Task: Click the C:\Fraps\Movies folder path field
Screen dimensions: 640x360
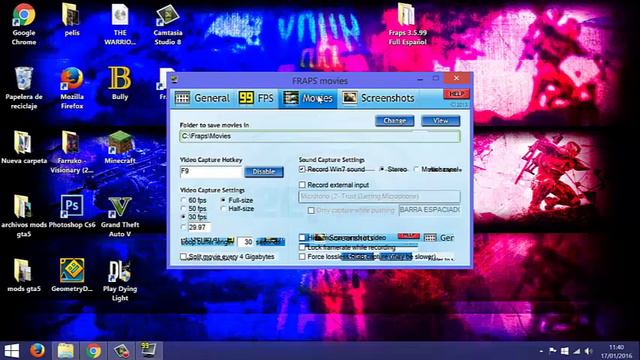Action: point(320,136)
